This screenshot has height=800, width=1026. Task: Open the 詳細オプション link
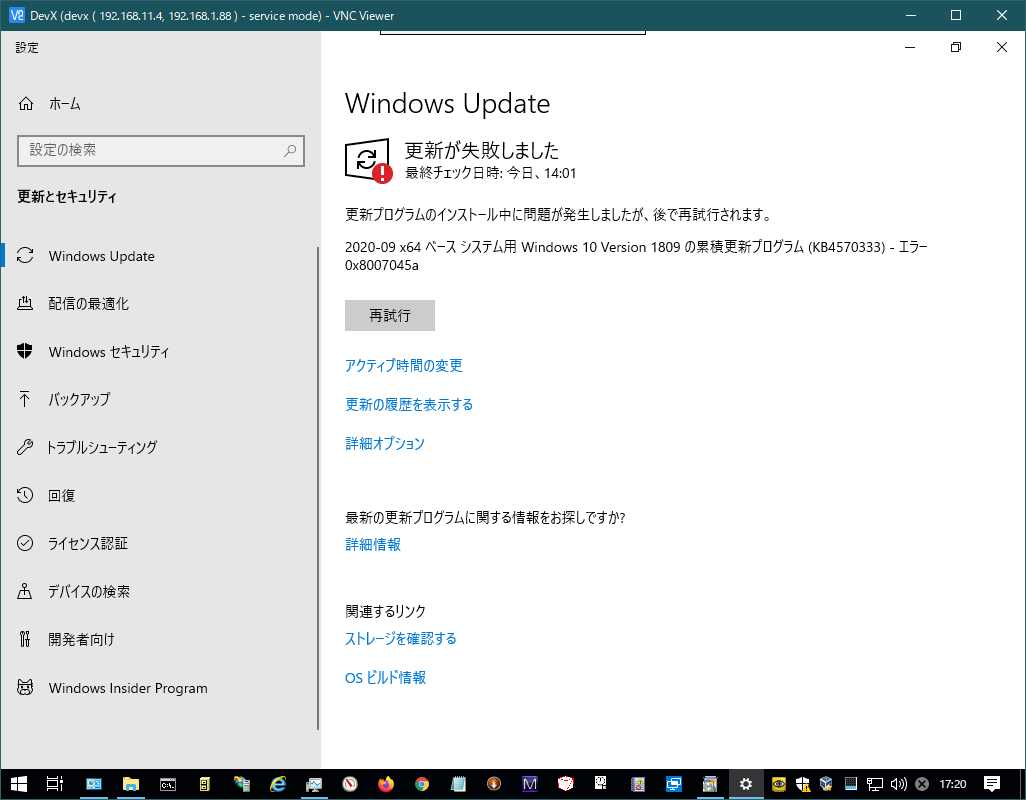pos(385,443)
